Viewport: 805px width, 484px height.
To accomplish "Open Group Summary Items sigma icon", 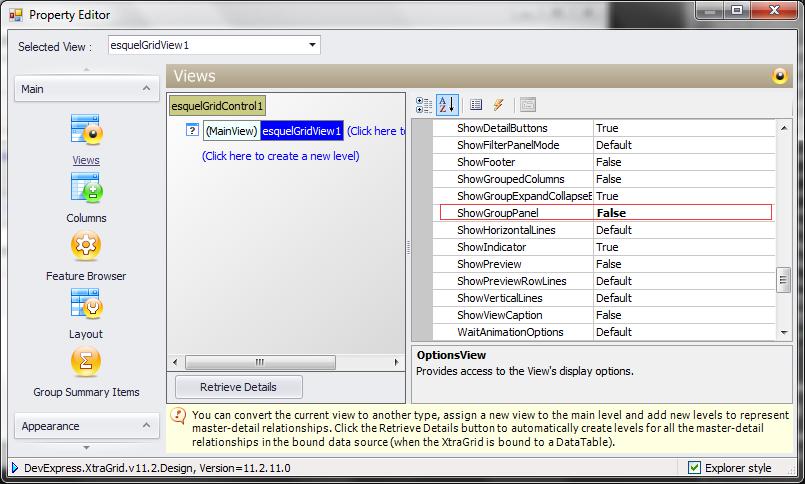I will point(86,361).
